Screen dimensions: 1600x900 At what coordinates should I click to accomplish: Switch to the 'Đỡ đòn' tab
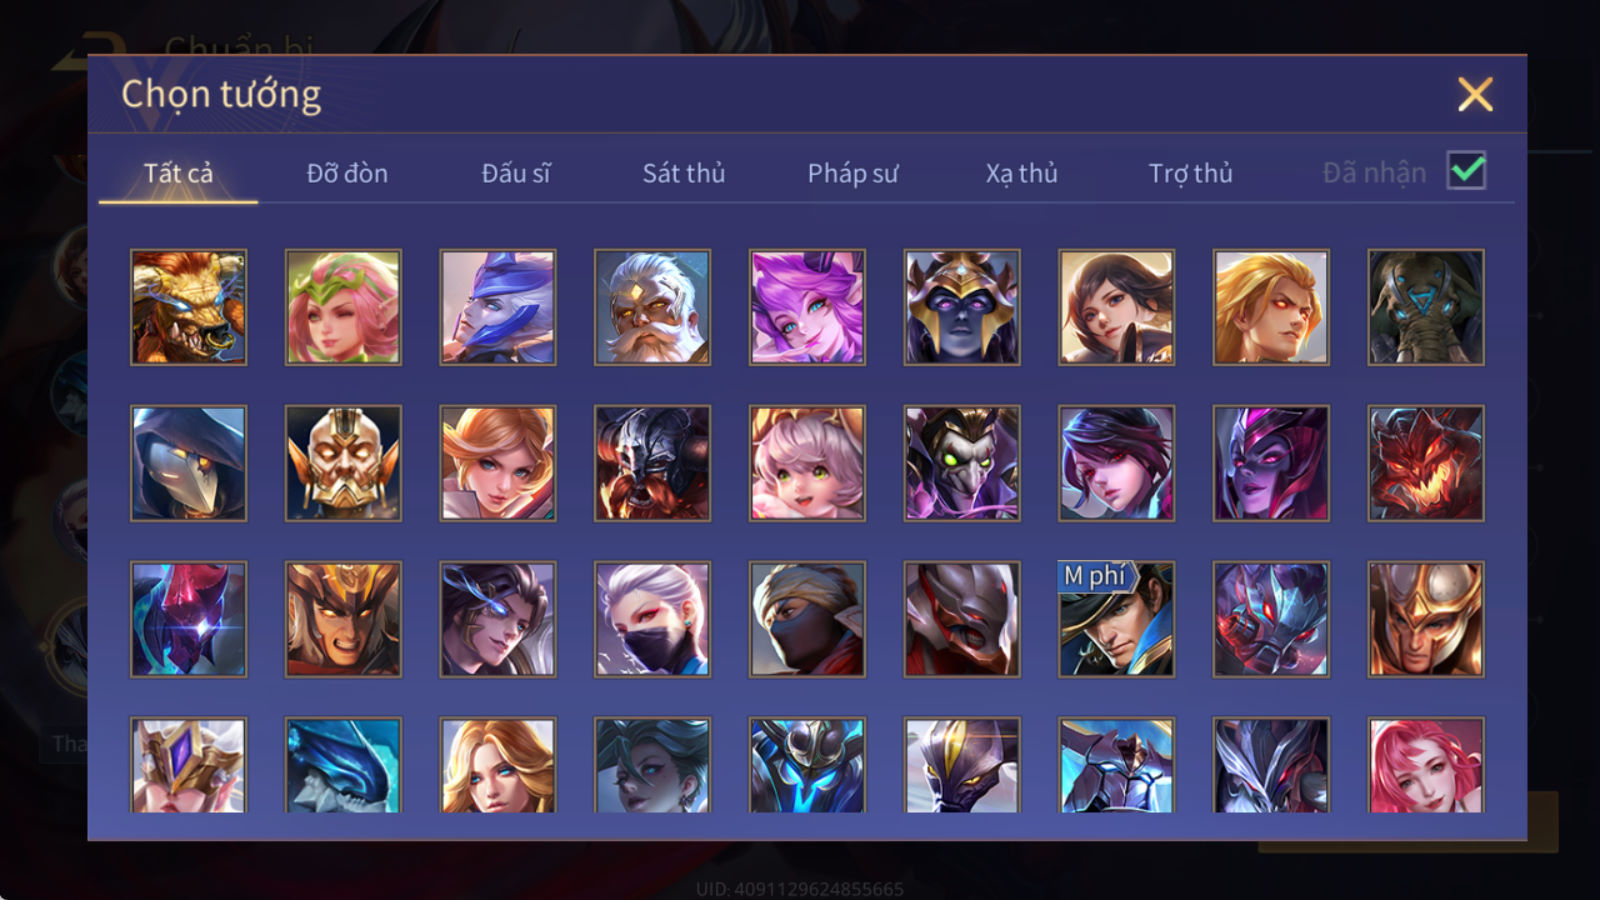pos(347,173)
